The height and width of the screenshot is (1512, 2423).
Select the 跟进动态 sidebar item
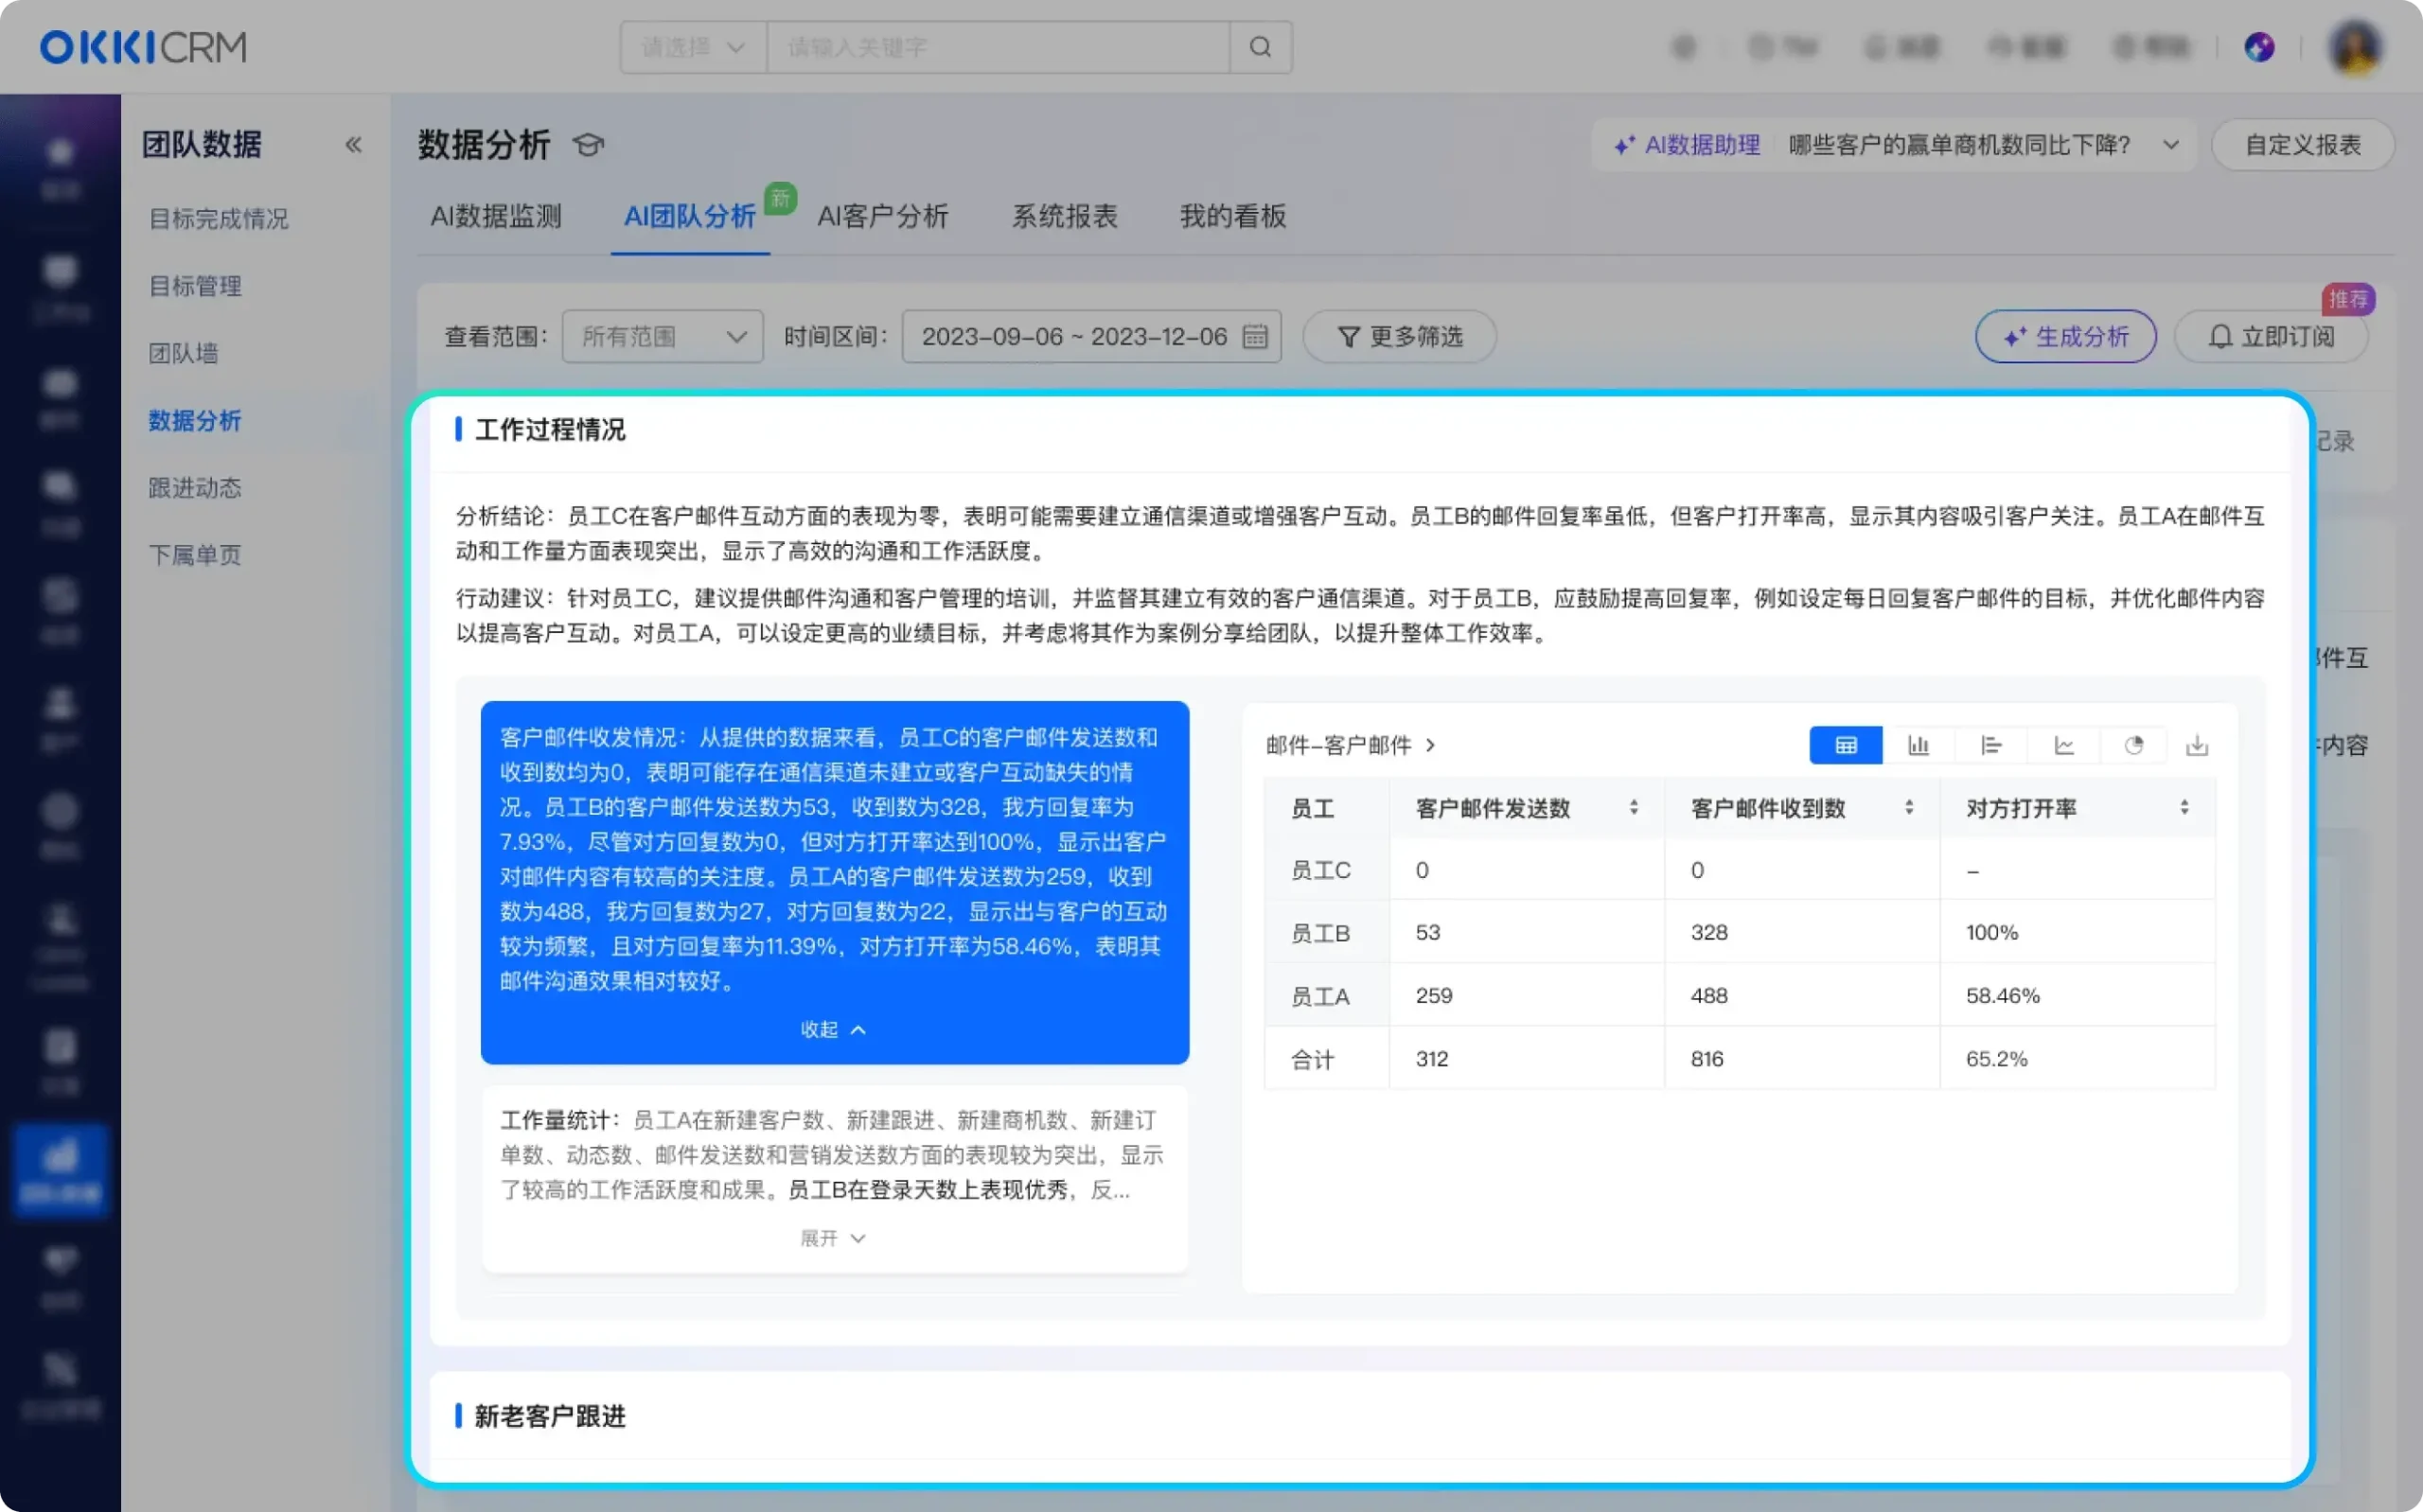195,487
